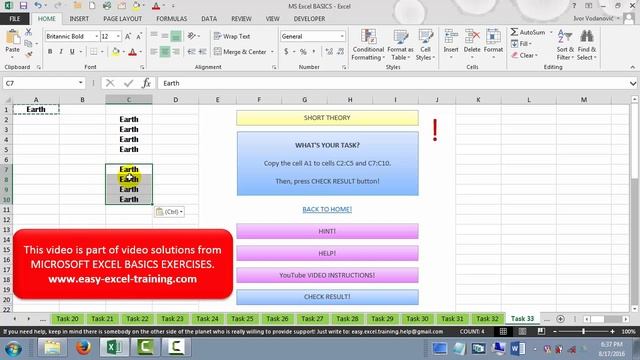Viewport: 640px width, 360px height.
Task: Open the Task 32 sheet tab
Action: coord(487,319)
